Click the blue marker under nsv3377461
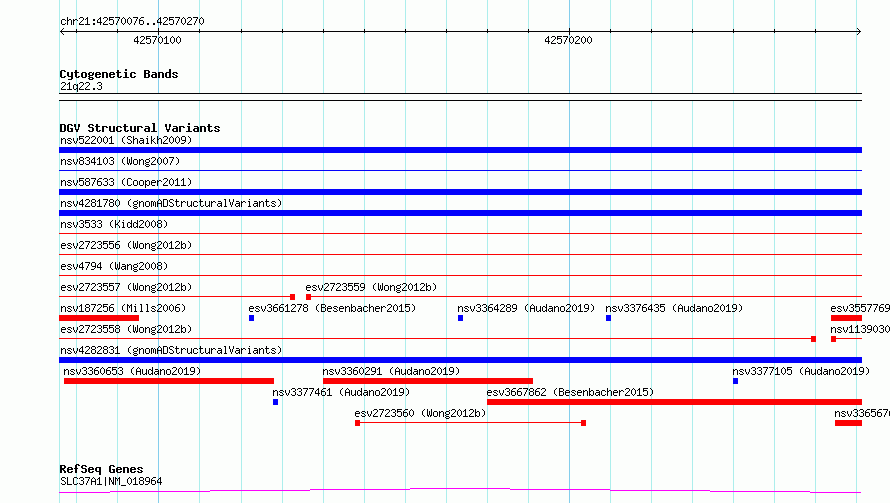 point(275,402)
